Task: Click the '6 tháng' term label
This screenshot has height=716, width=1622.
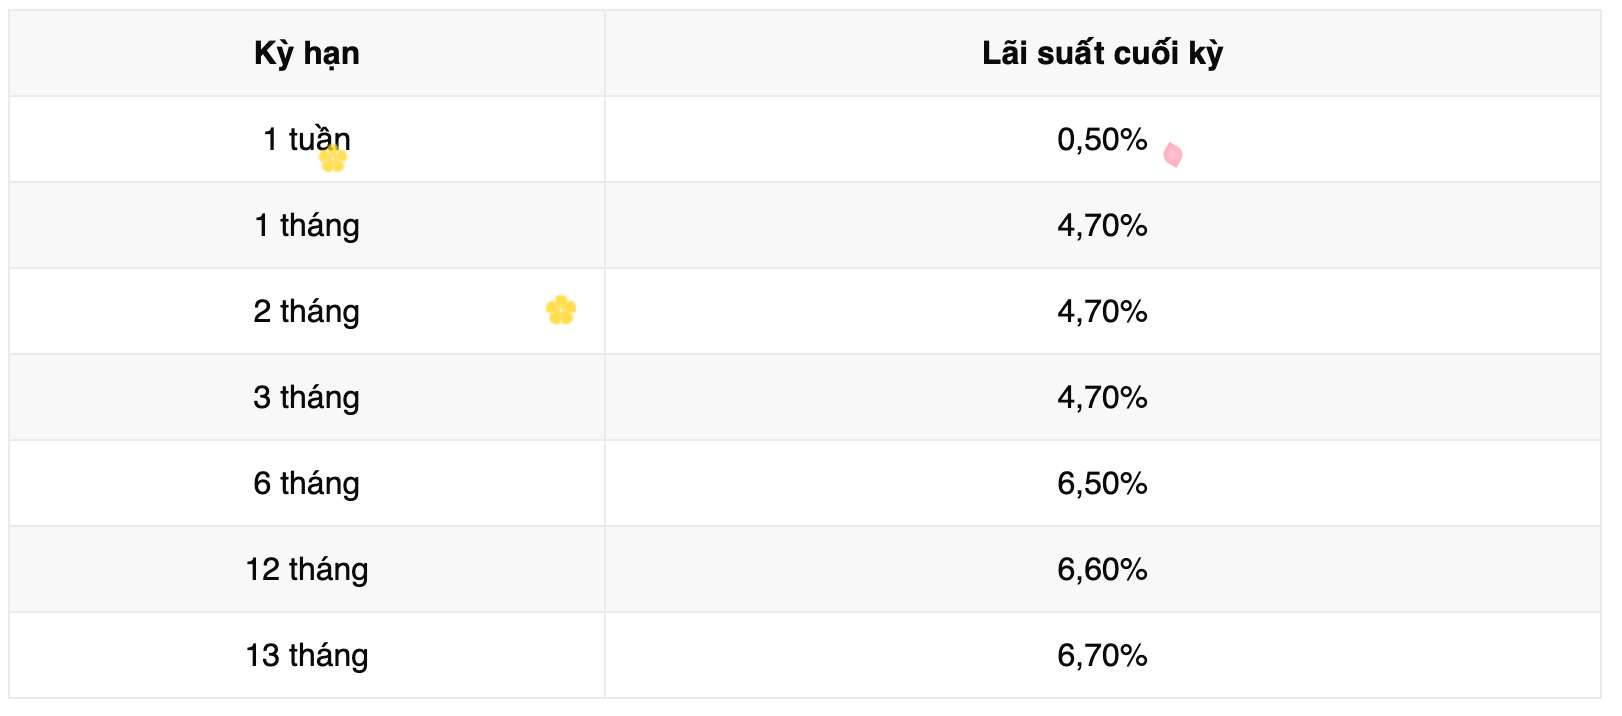Action: pos(306,483)
